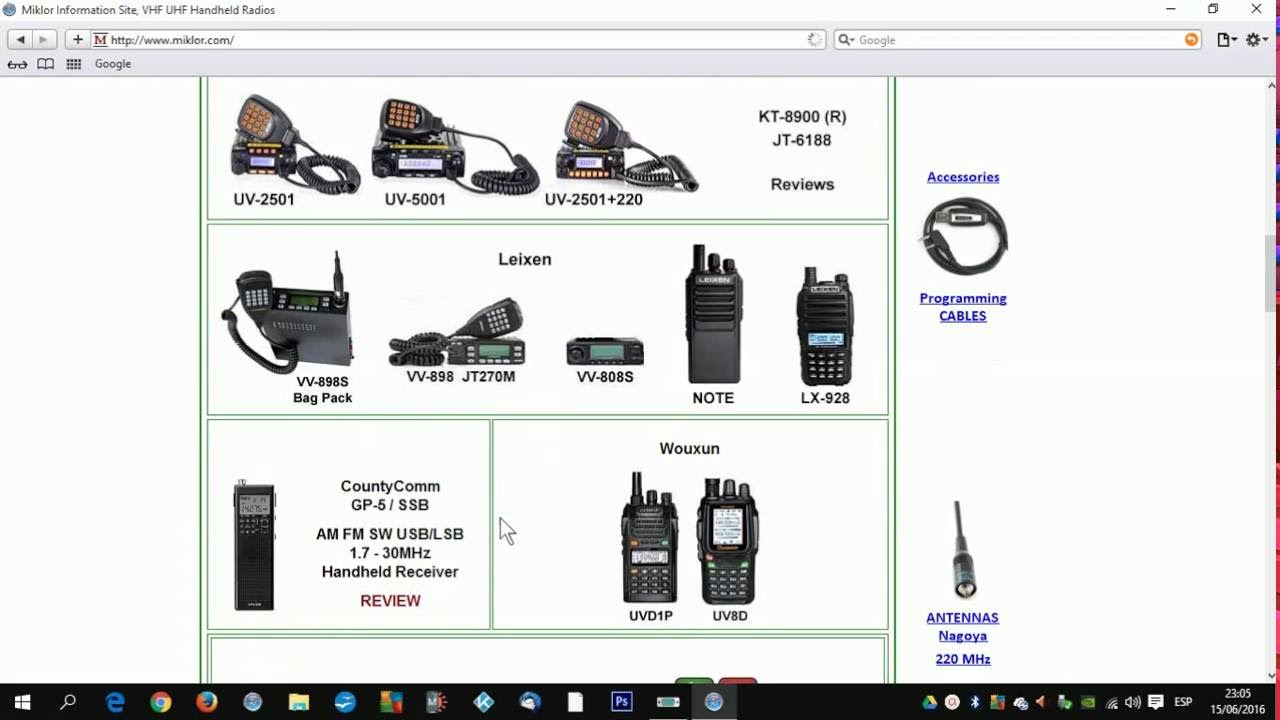Switch to Photoshop in taskbar
This screenshot has height=720, width=1280.
tap(621, 702)
